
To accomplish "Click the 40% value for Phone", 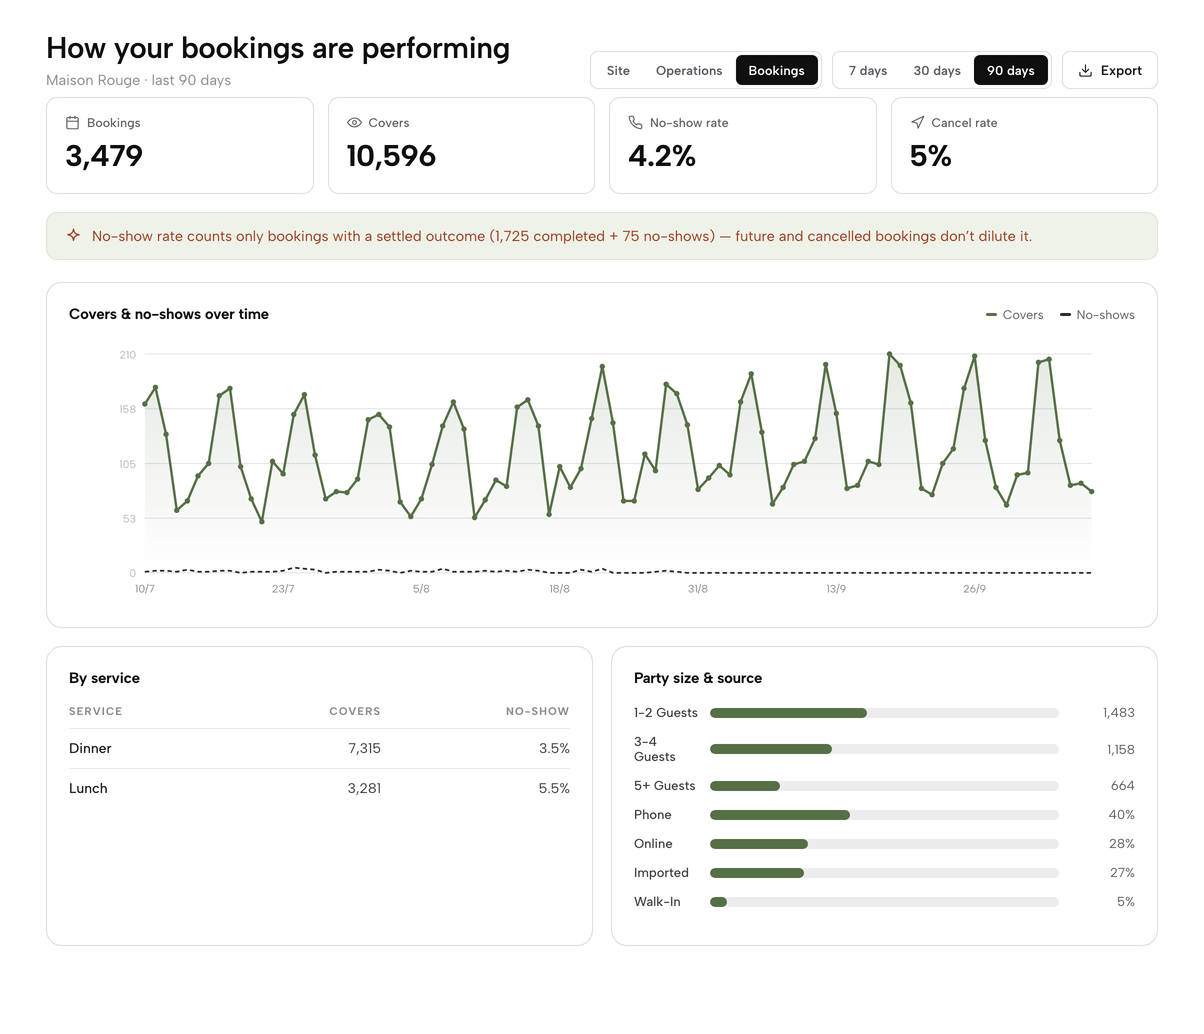I will coord(1121,815).
